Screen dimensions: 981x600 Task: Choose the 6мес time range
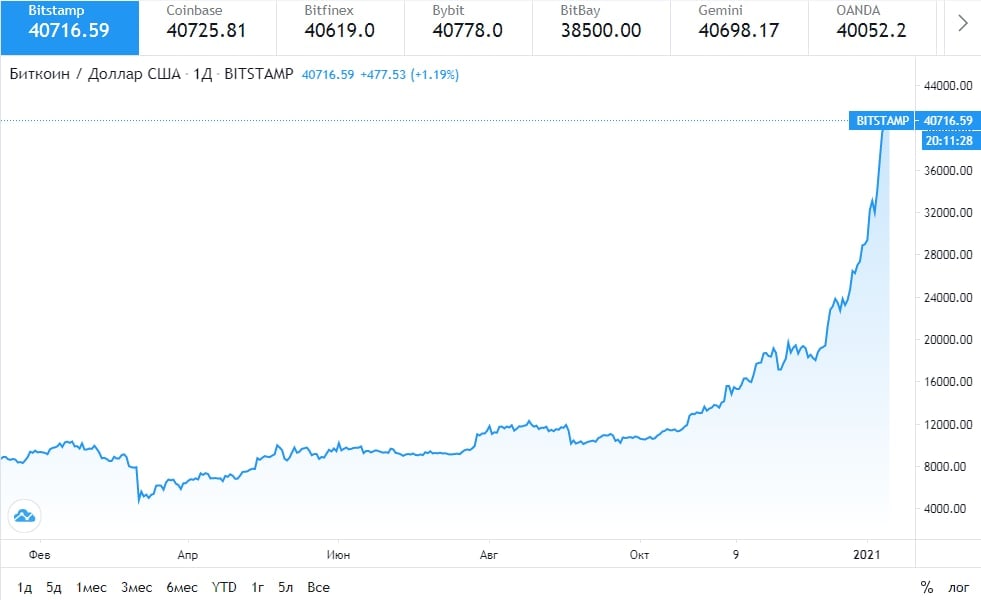[182, 587]
